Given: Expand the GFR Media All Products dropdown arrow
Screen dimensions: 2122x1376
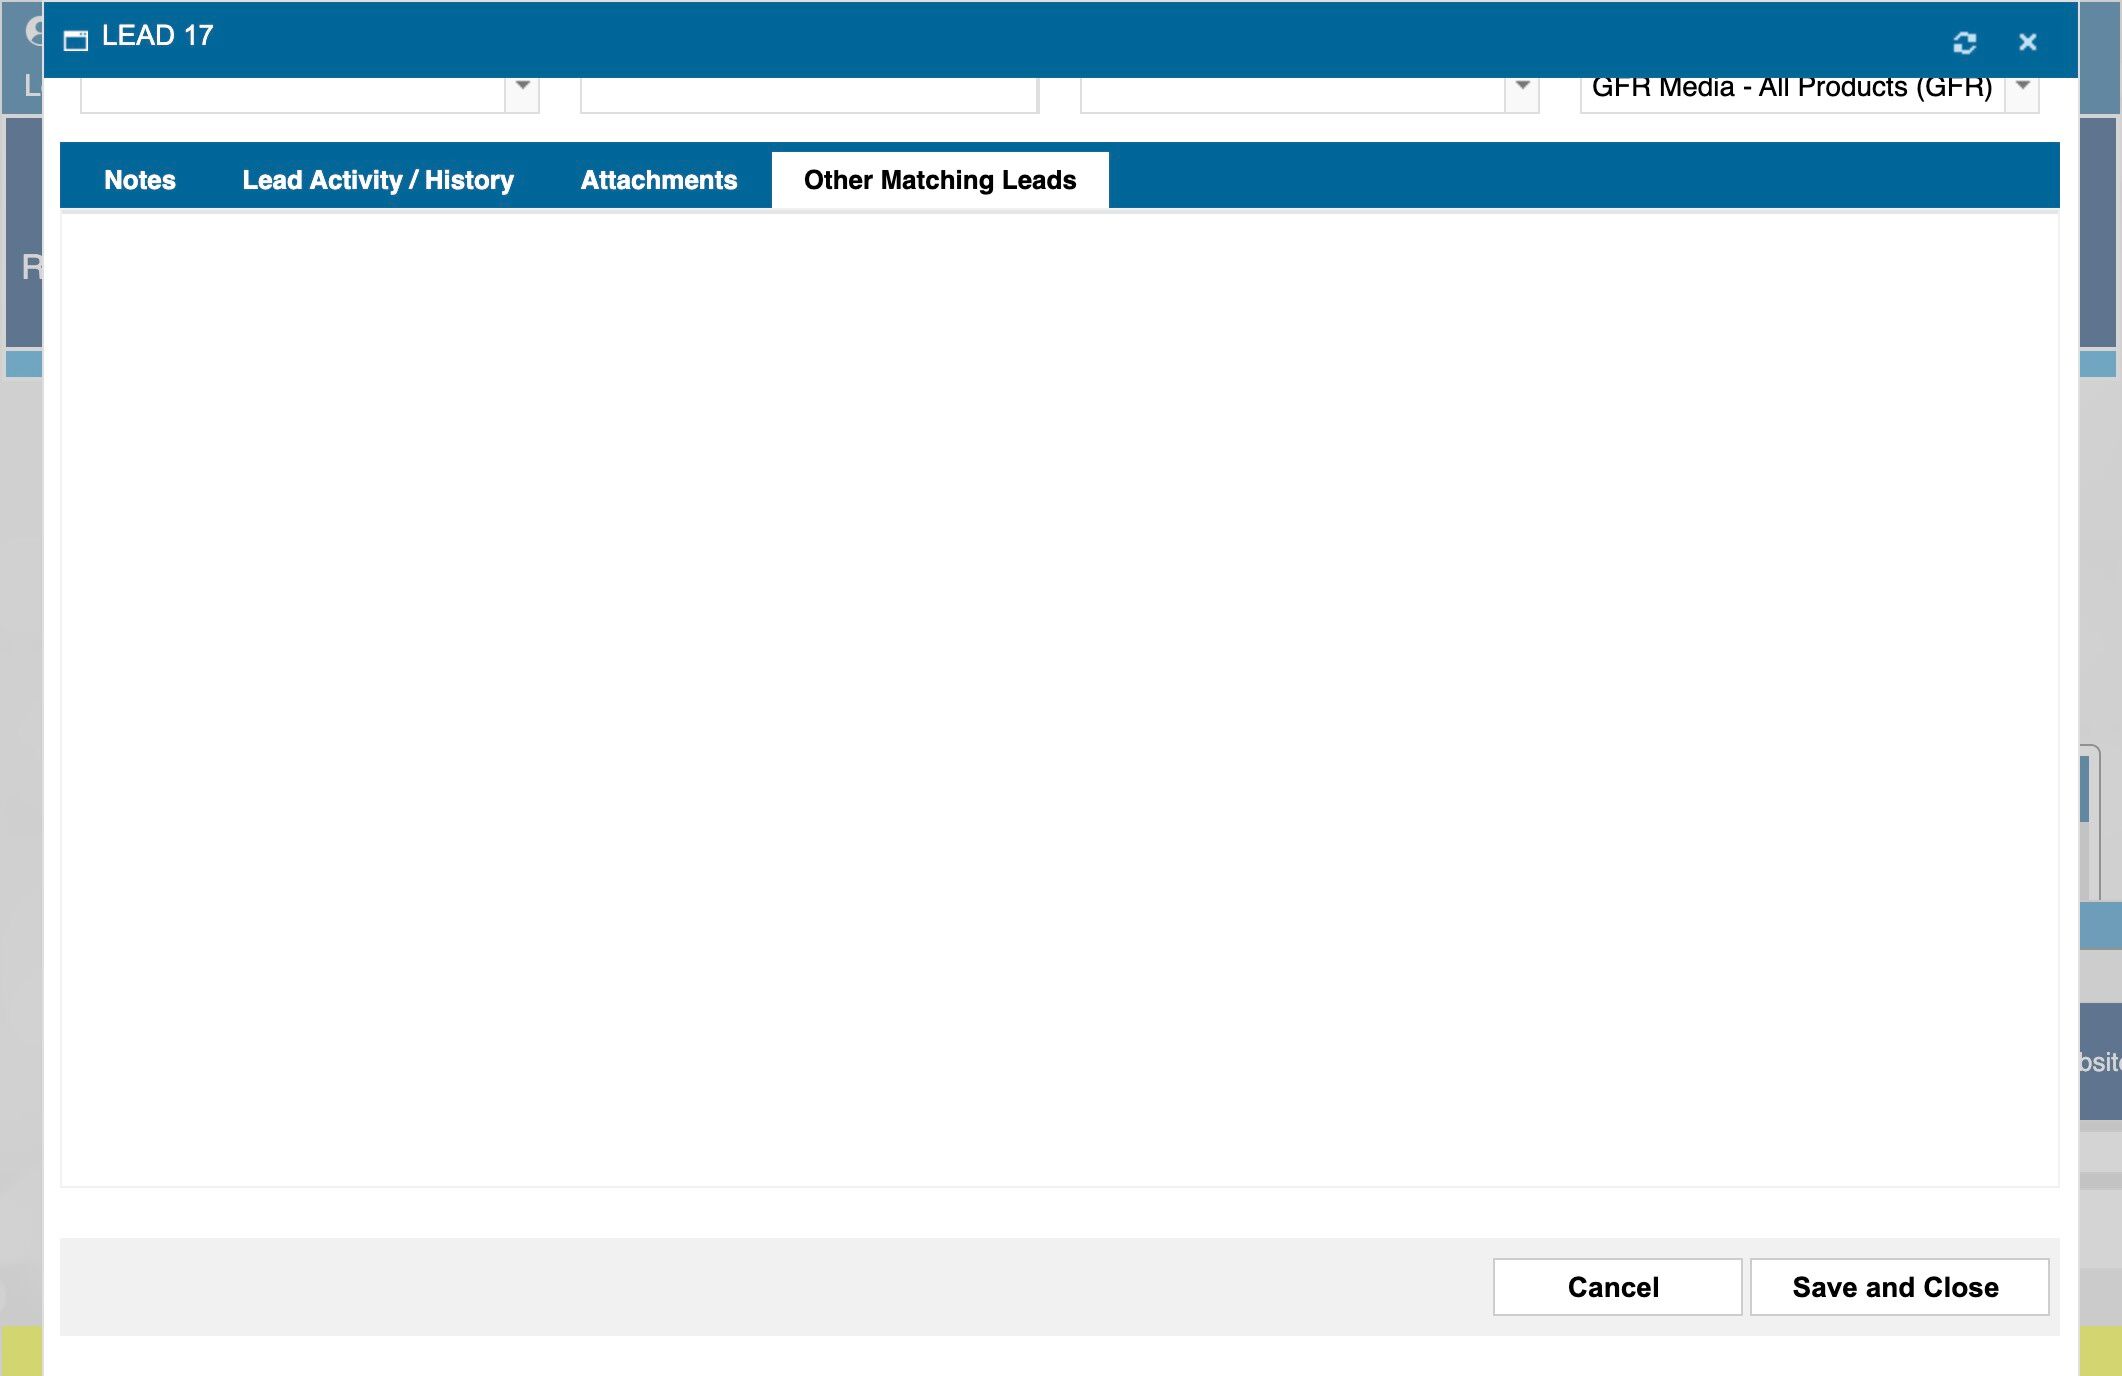Looking at the screenshot, I should pyautogui.click(x=2022, y=90).
